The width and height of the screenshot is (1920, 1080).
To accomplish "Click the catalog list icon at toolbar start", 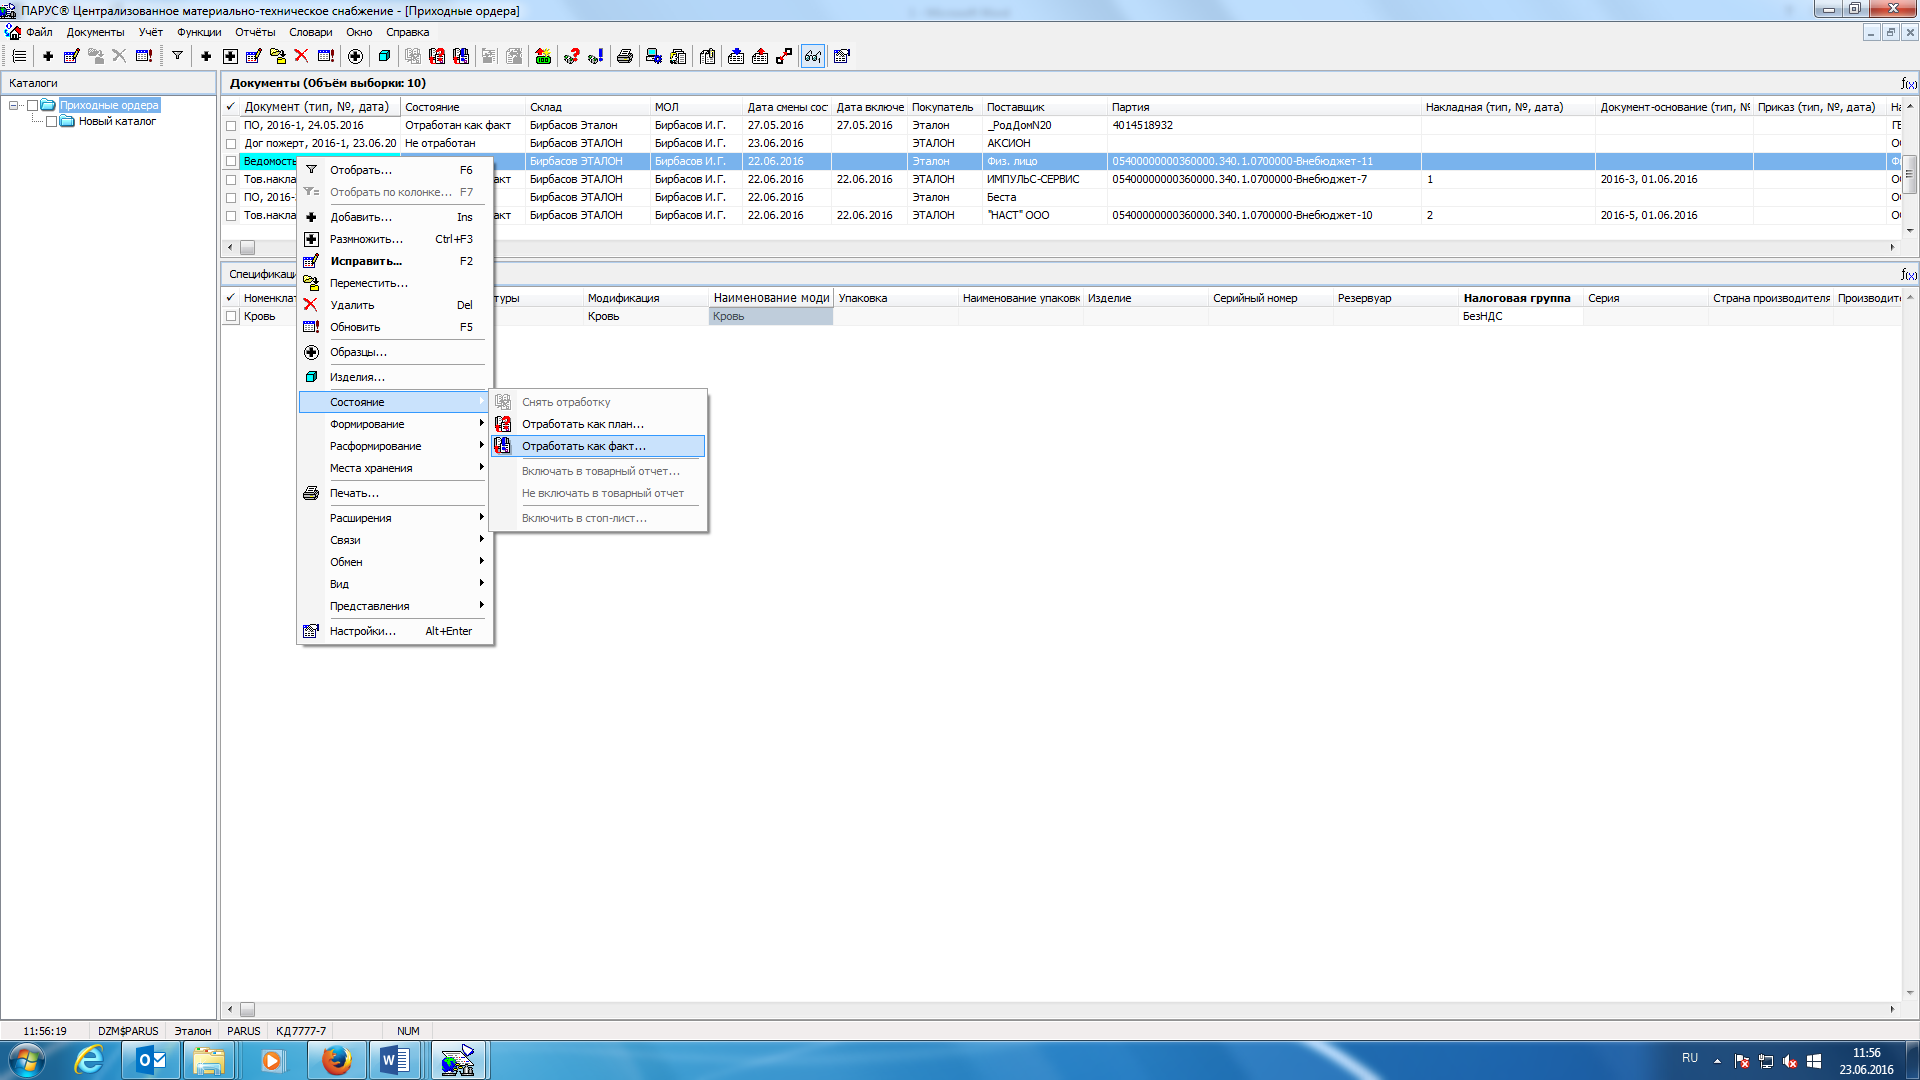I will pyautogui.click(x=19, y=56).
